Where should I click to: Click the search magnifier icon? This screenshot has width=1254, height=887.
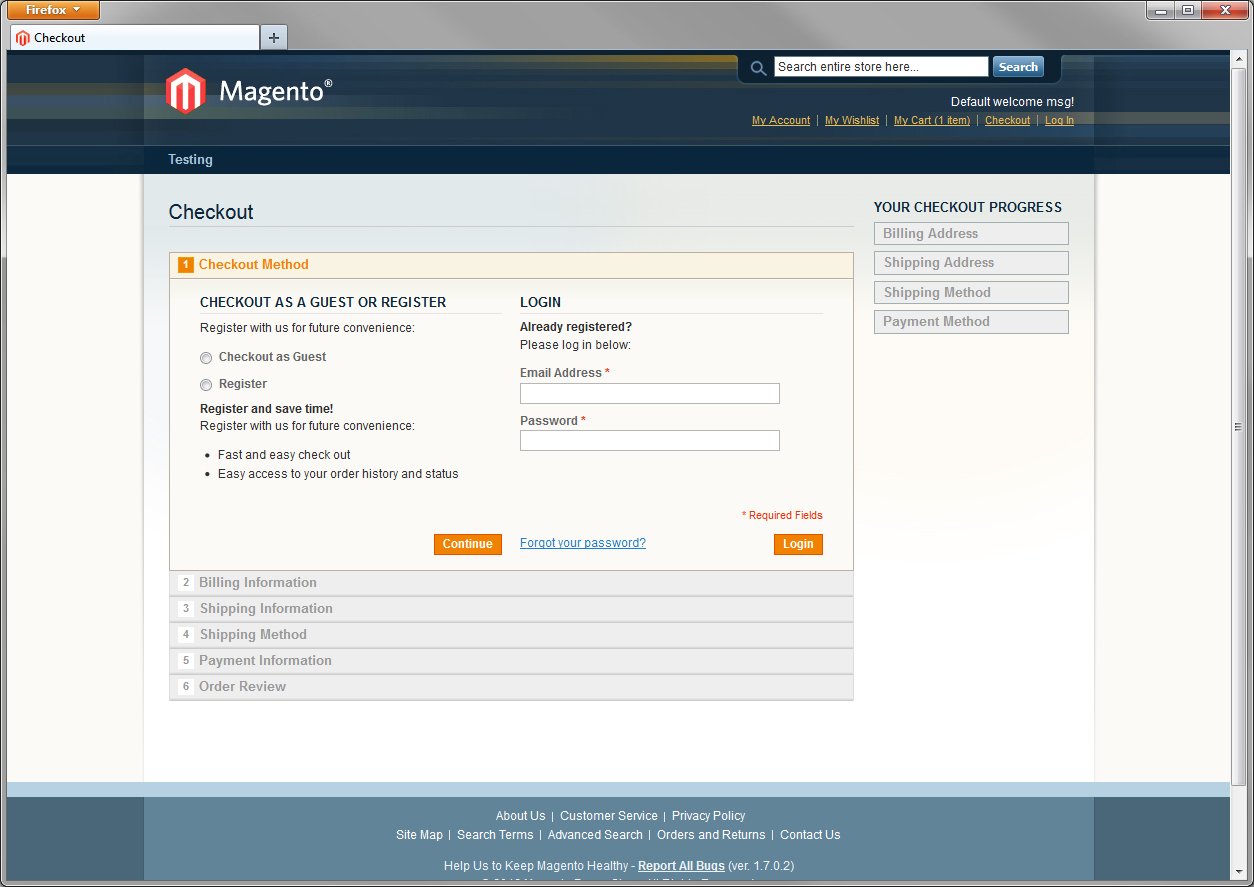click(x=758, y=68)
